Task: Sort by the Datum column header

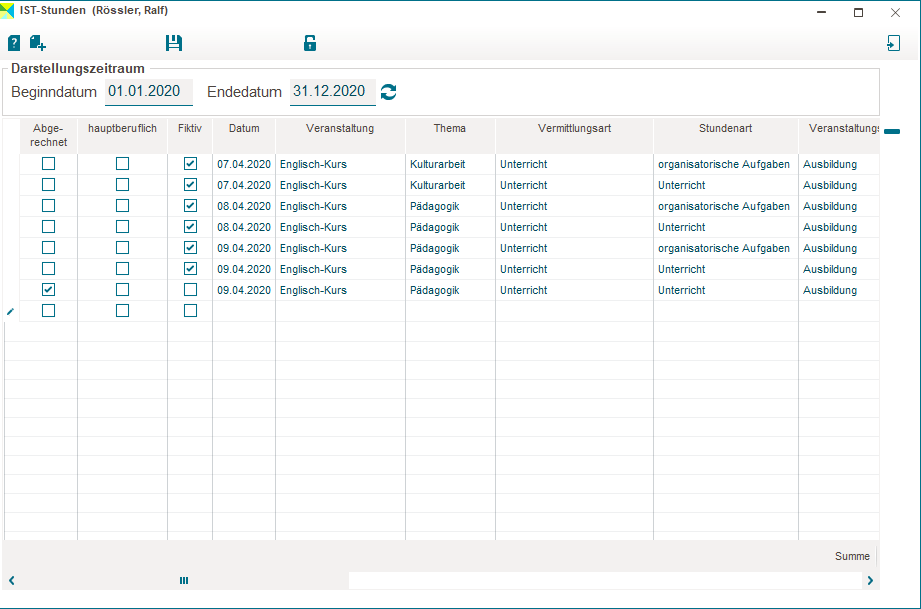Action: 244,128
